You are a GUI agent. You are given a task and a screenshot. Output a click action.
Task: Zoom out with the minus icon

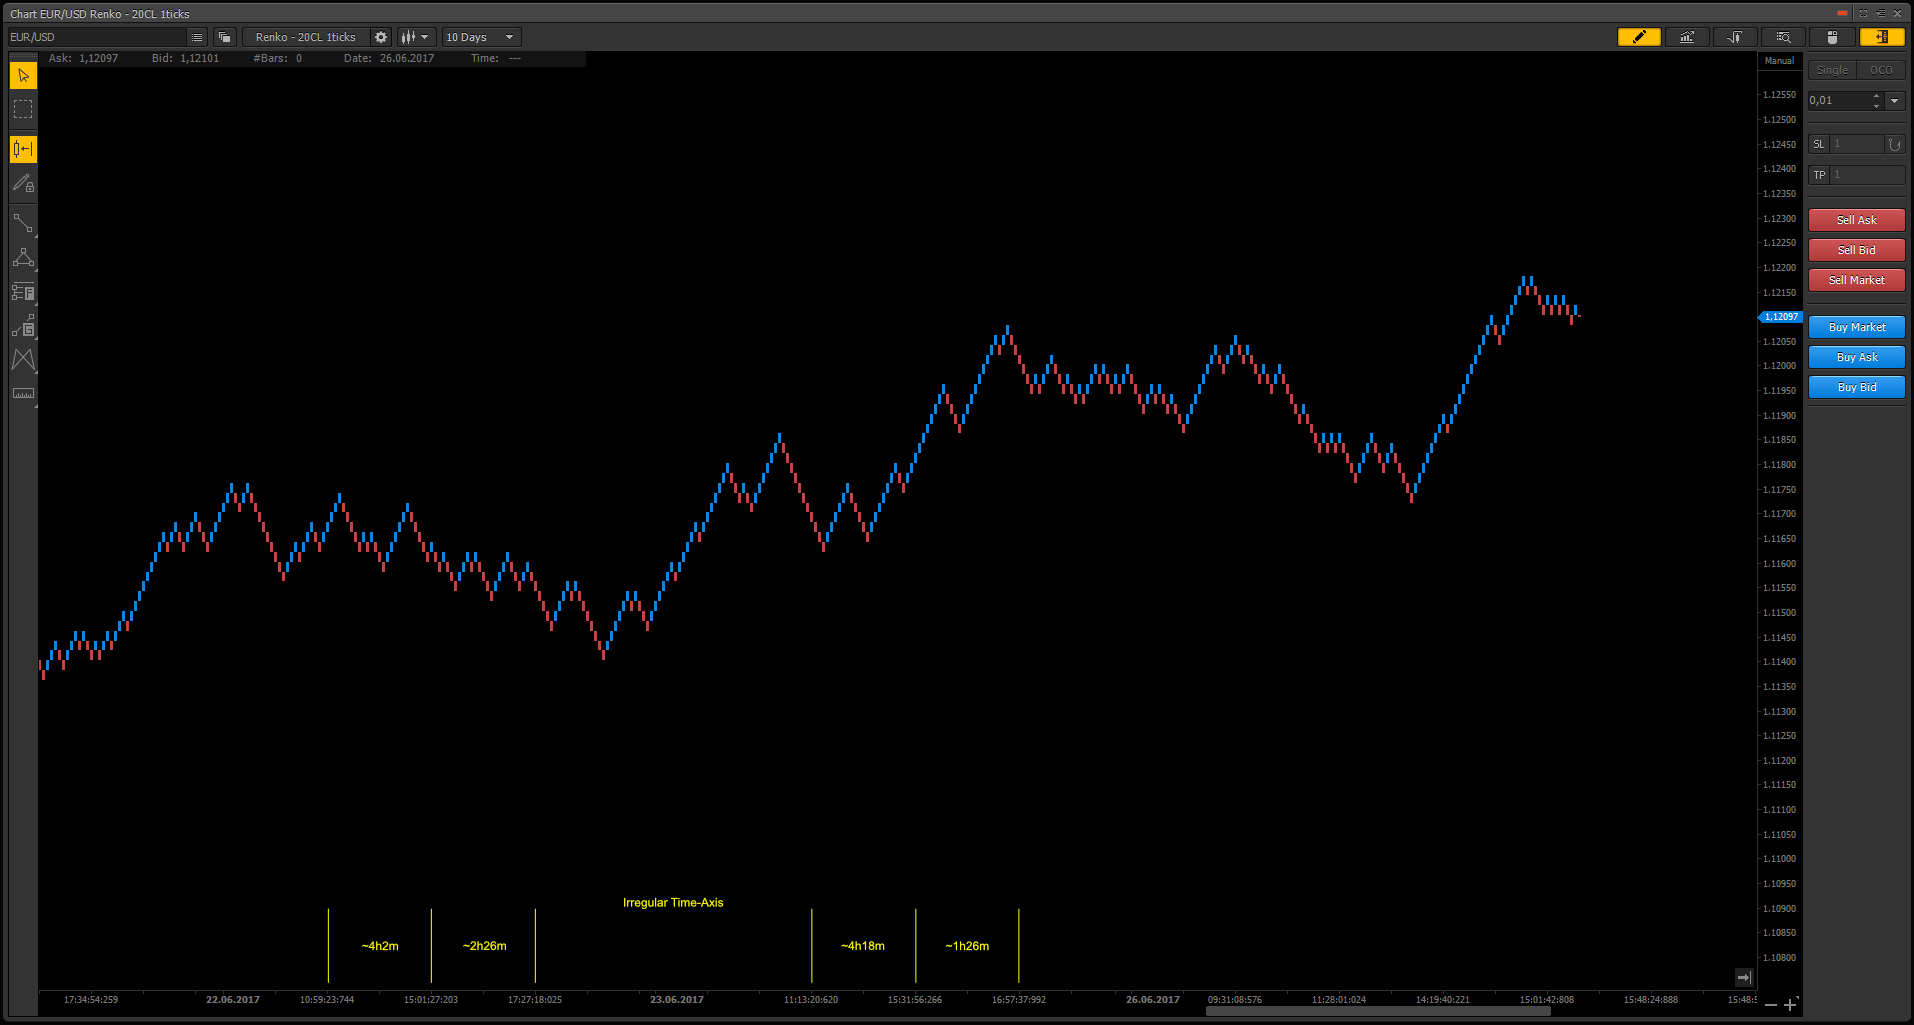(x=1771, y=1004)
